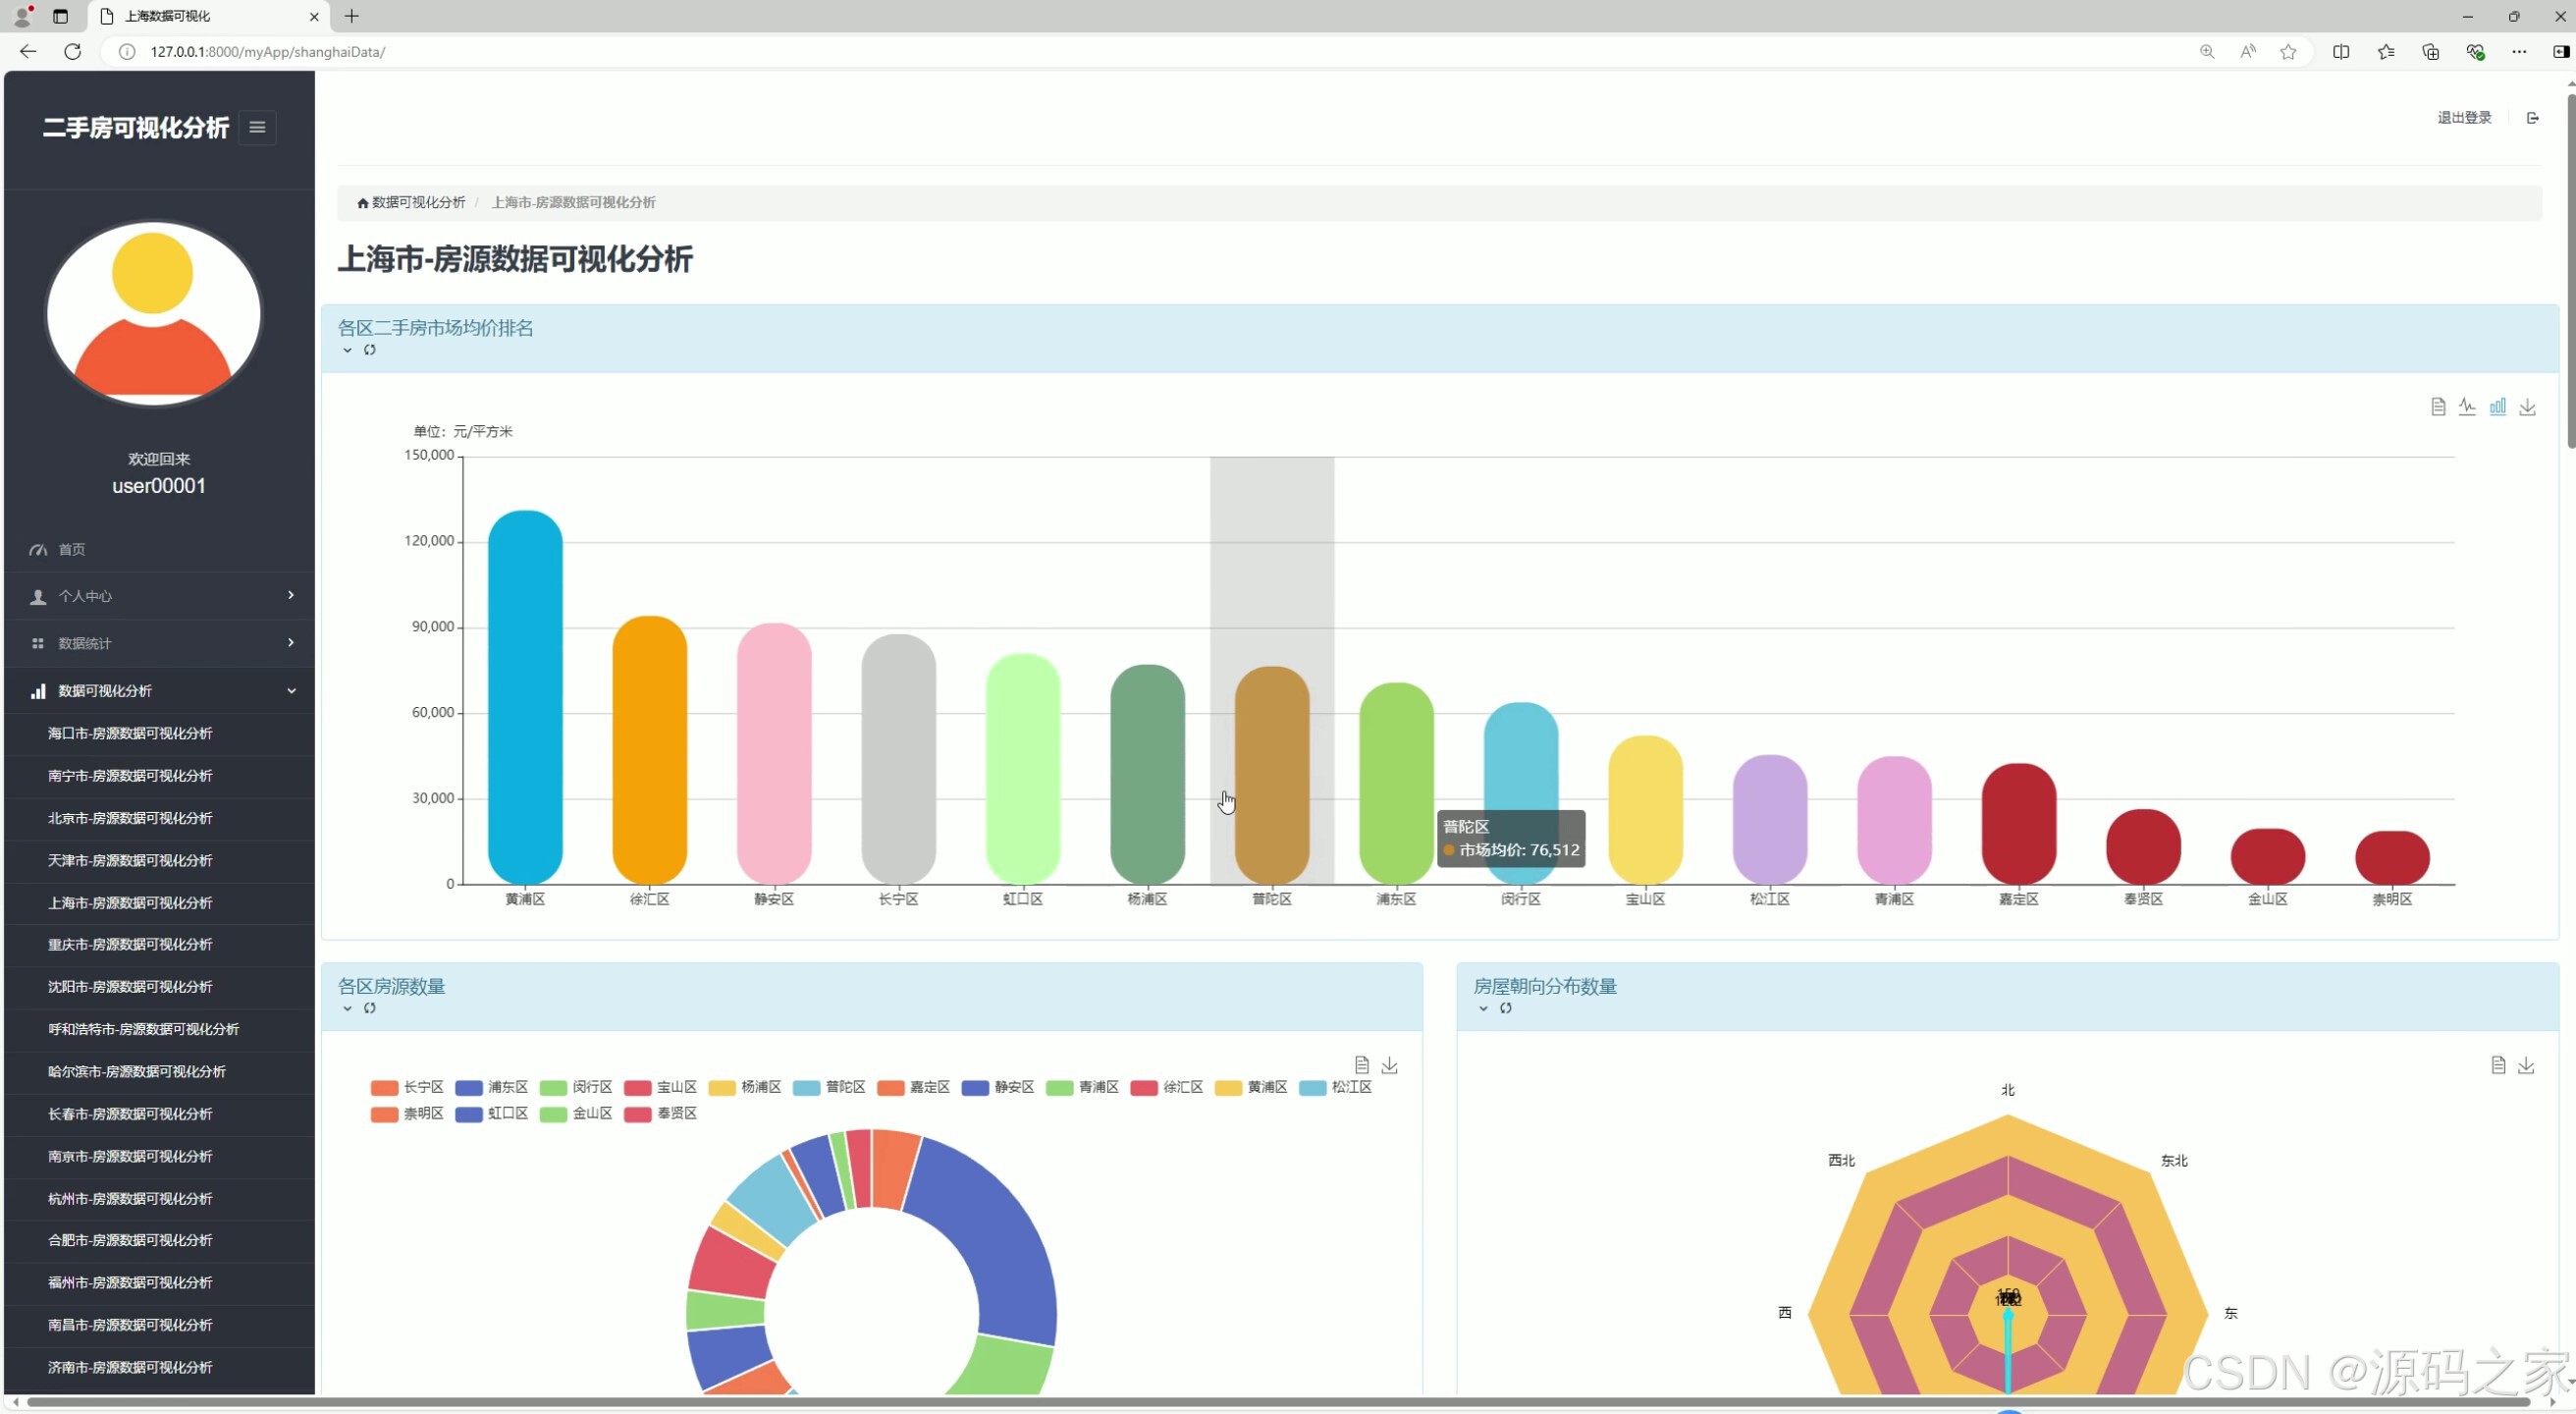Download the 房屋朝向分布数量 radar chart
Viewport: 2576px width, 1414px height.
pyautogui.click(x=2526, y=1065)
